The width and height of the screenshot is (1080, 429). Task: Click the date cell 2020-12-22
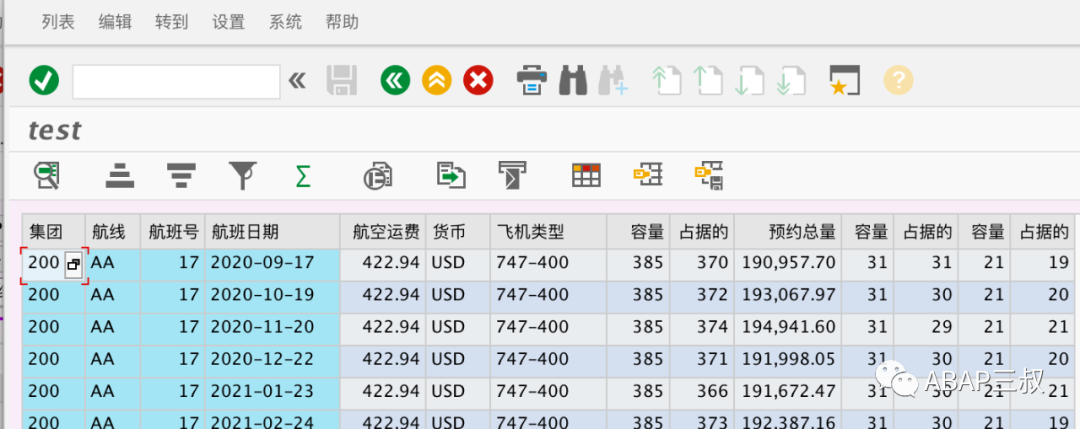[x=272, y=359]
